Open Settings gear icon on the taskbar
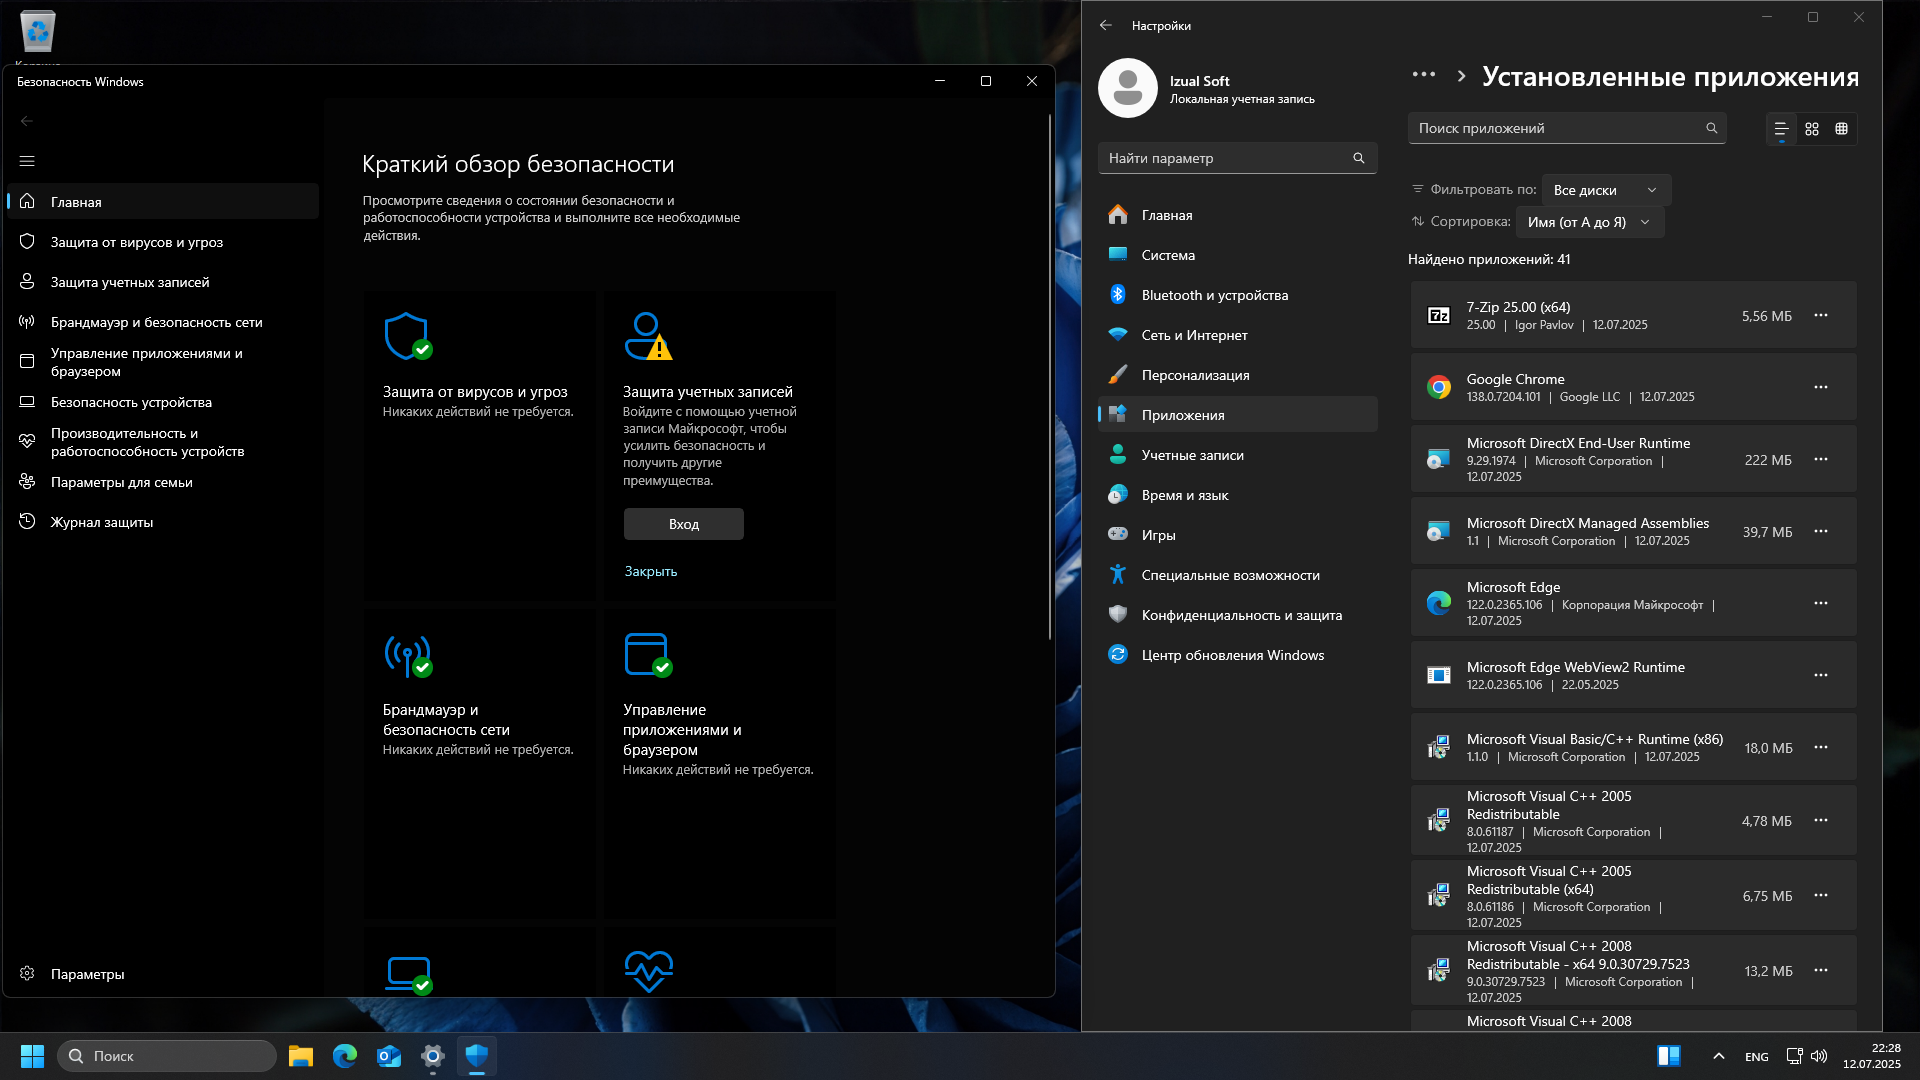1920x1080 pixels. pos(433,1056)
